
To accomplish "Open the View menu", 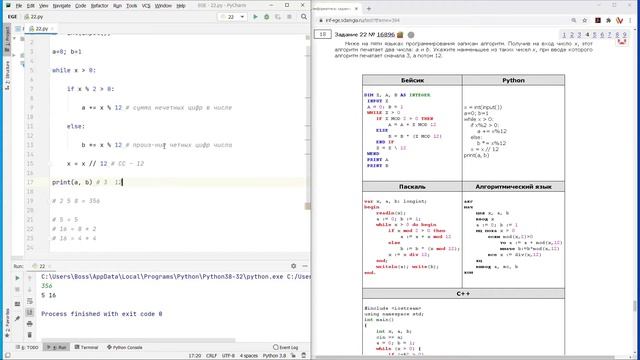I will click(x=43, y=6).
